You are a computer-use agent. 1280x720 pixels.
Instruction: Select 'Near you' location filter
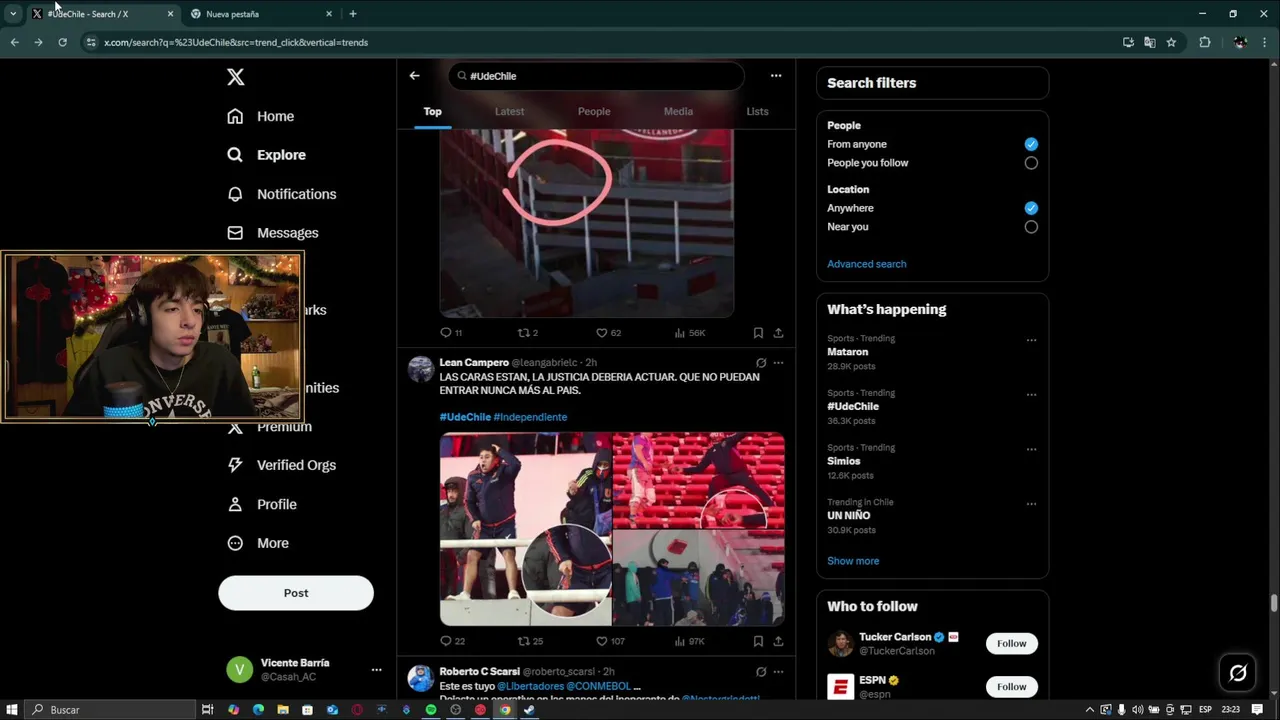pyautogui.click(x=1031, y=227)
